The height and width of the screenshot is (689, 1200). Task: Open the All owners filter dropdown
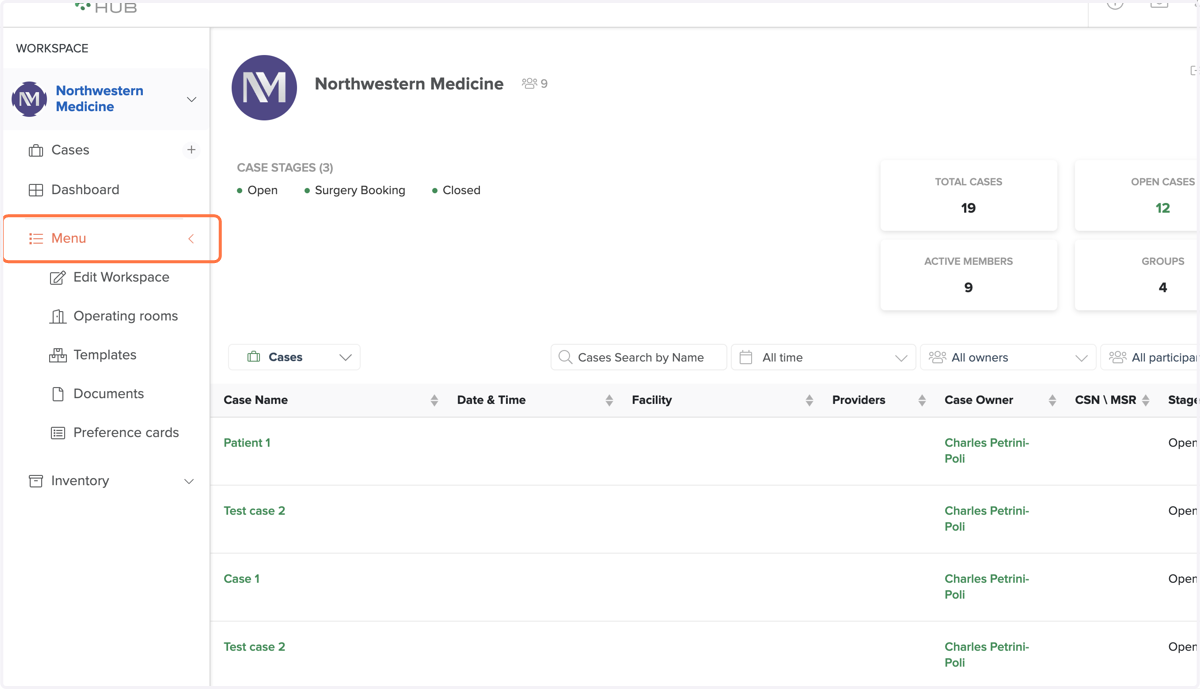(x=1008, y=357)
